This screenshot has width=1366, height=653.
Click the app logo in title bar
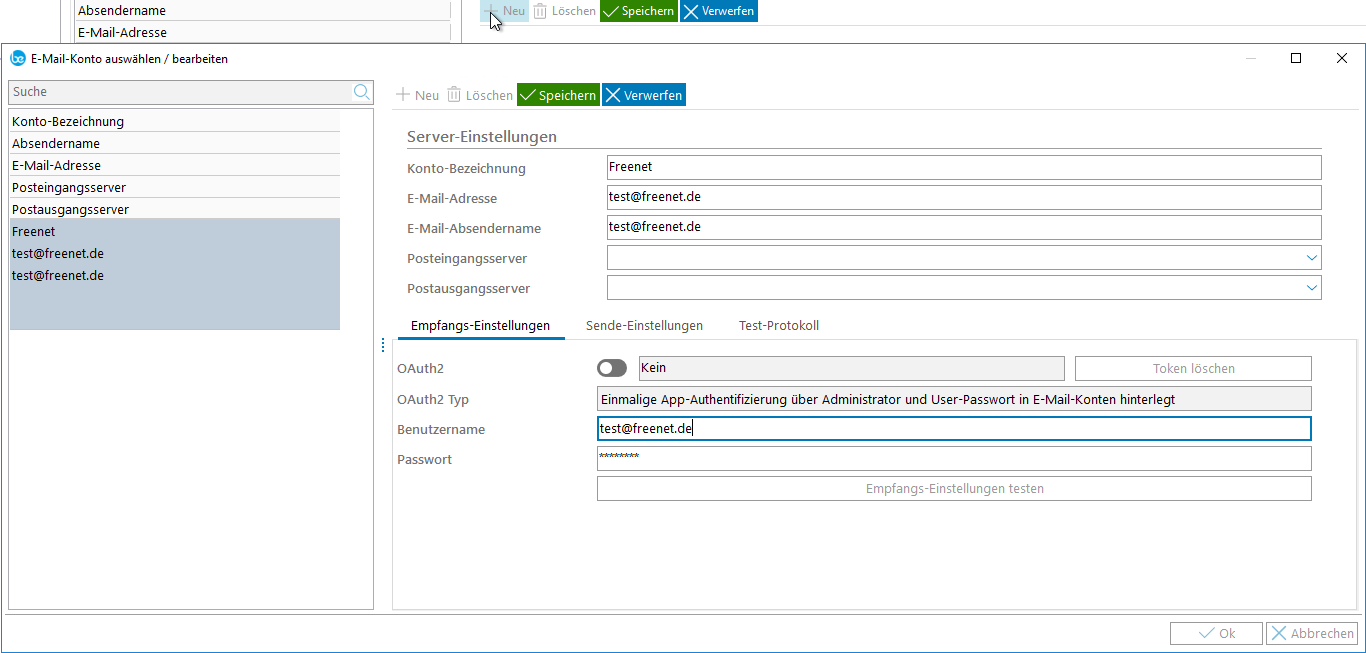click(x=17, y=59)
